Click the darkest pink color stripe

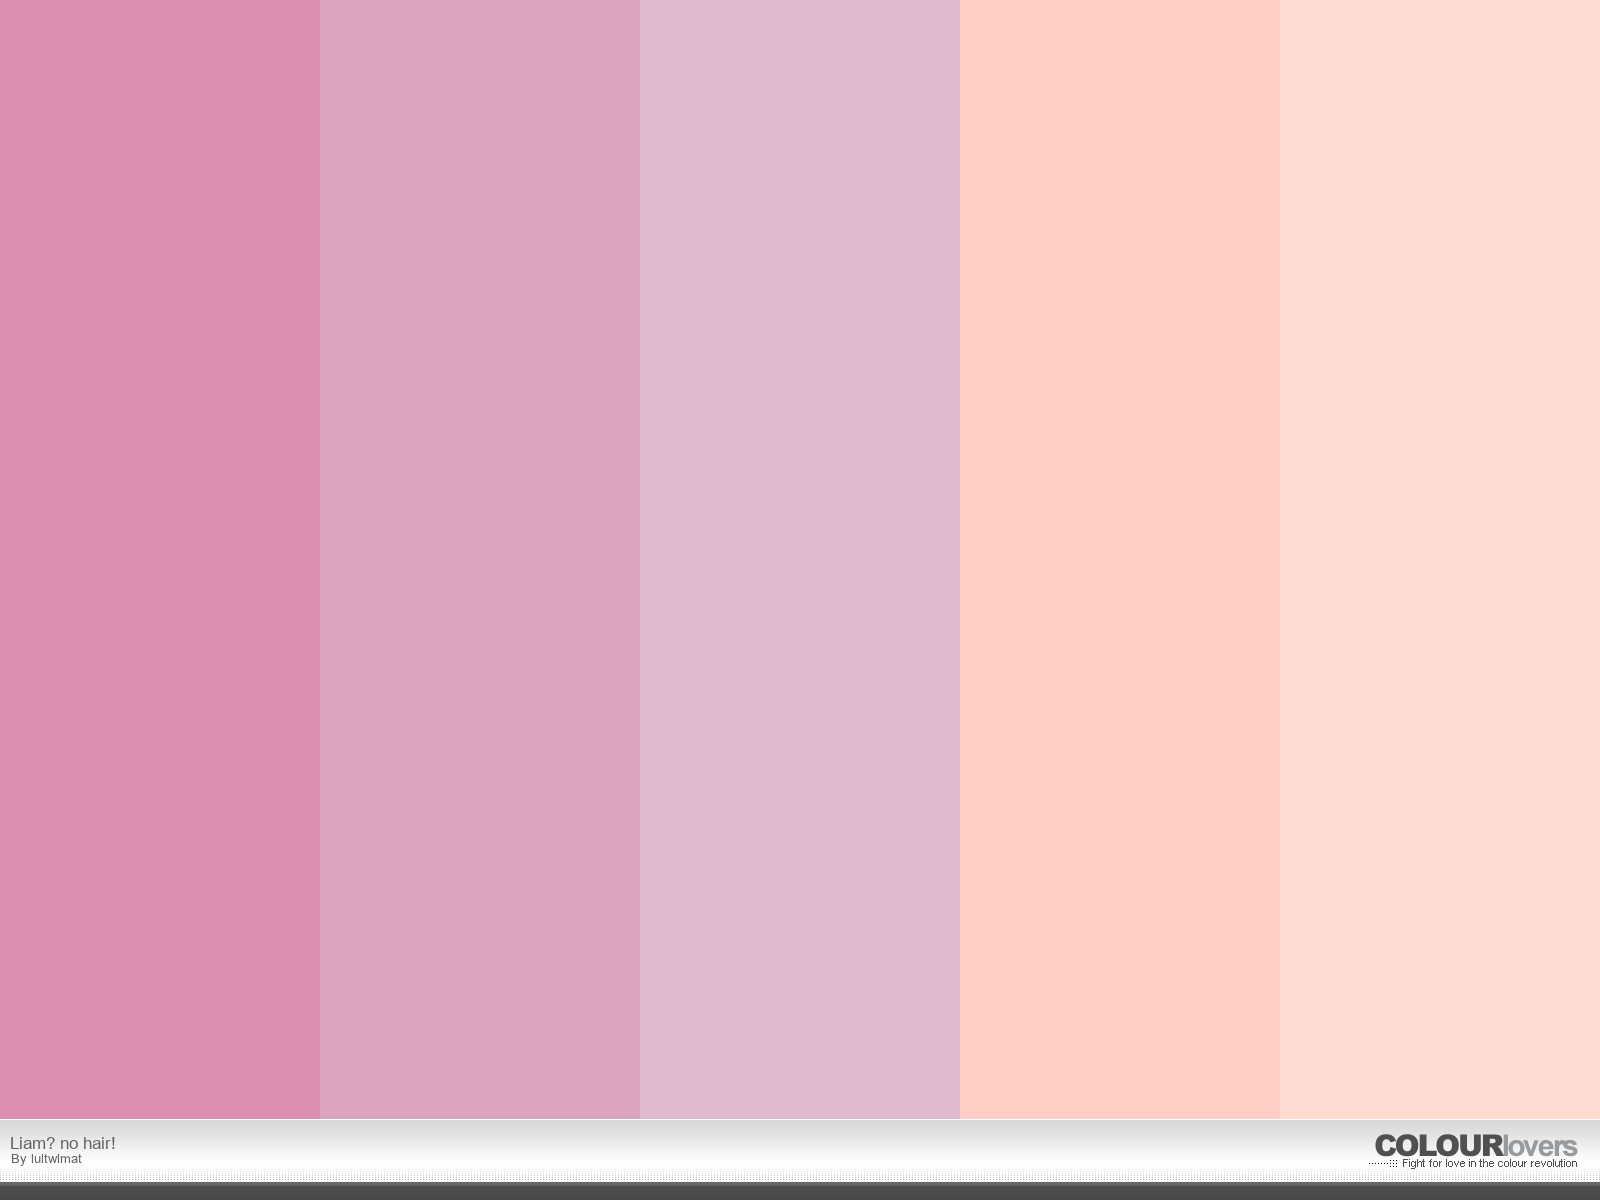click(160, 559)
